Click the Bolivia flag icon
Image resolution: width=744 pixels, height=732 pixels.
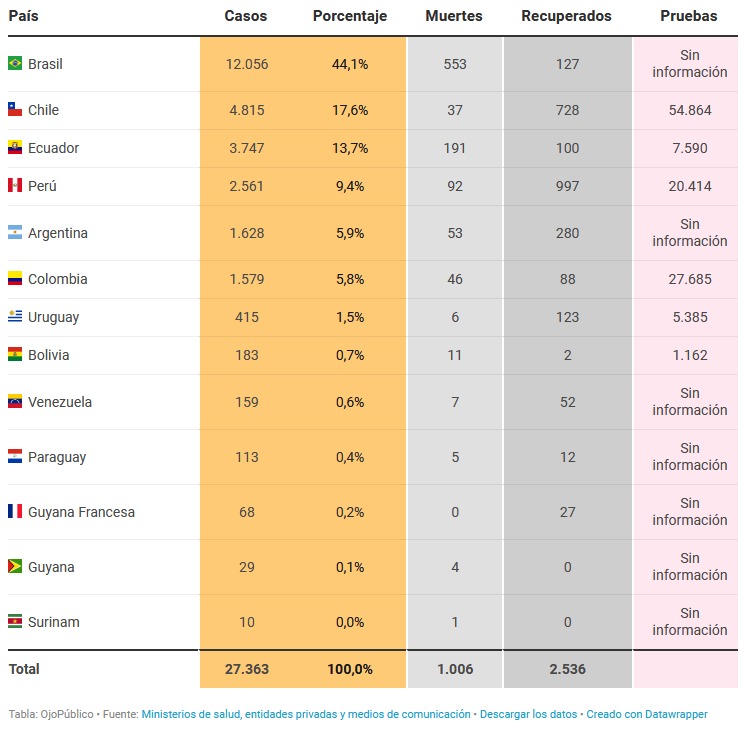click(15, 355)
